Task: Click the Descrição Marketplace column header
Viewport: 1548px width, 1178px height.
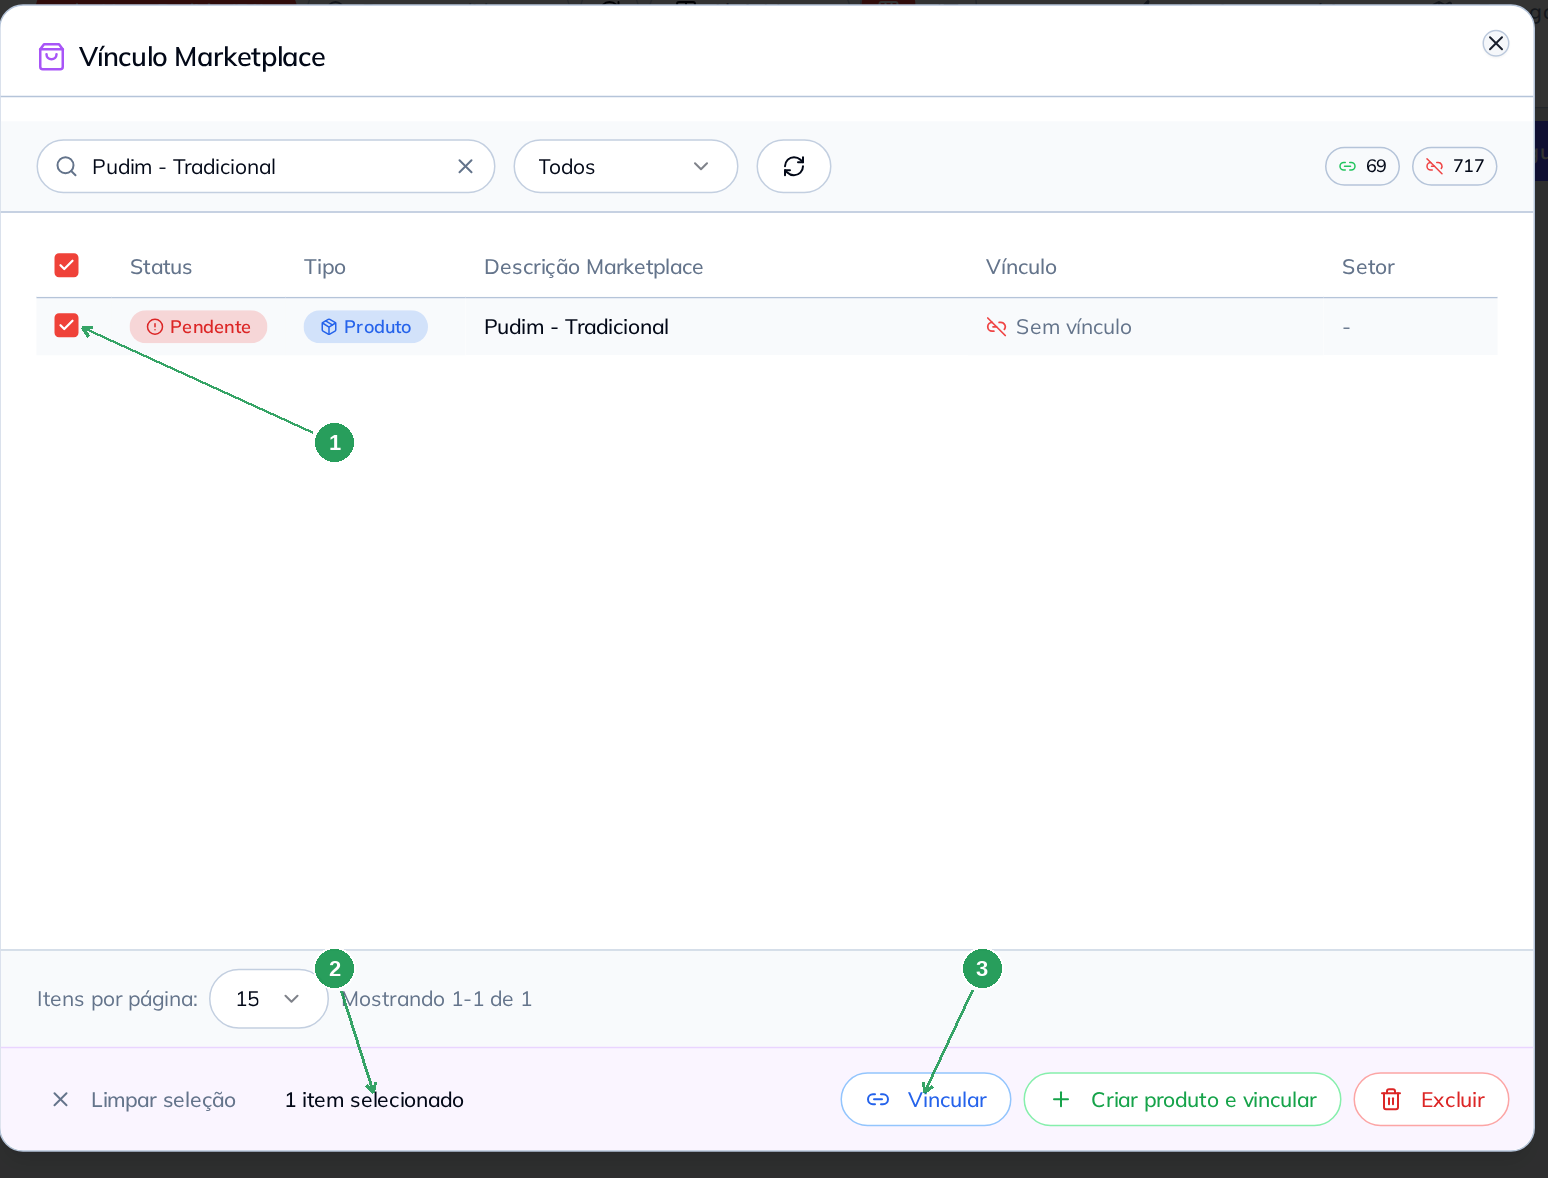Action: [x=593, y=267]
